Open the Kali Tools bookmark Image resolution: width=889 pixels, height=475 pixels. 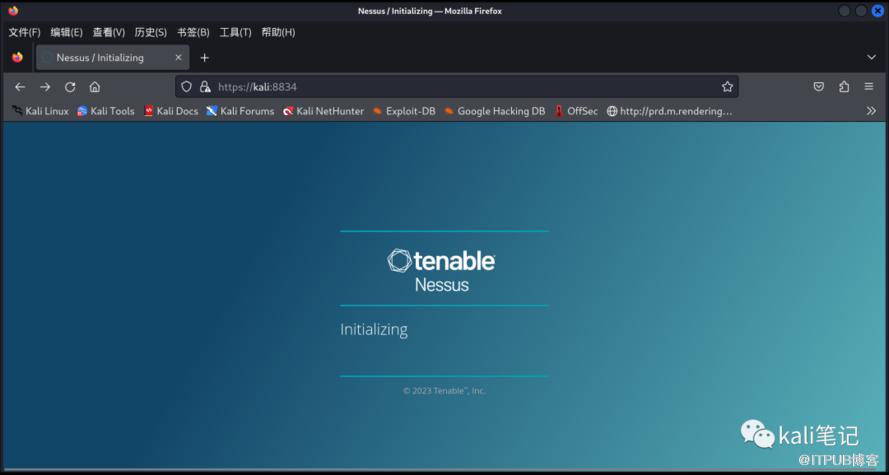tap(106, 111)
